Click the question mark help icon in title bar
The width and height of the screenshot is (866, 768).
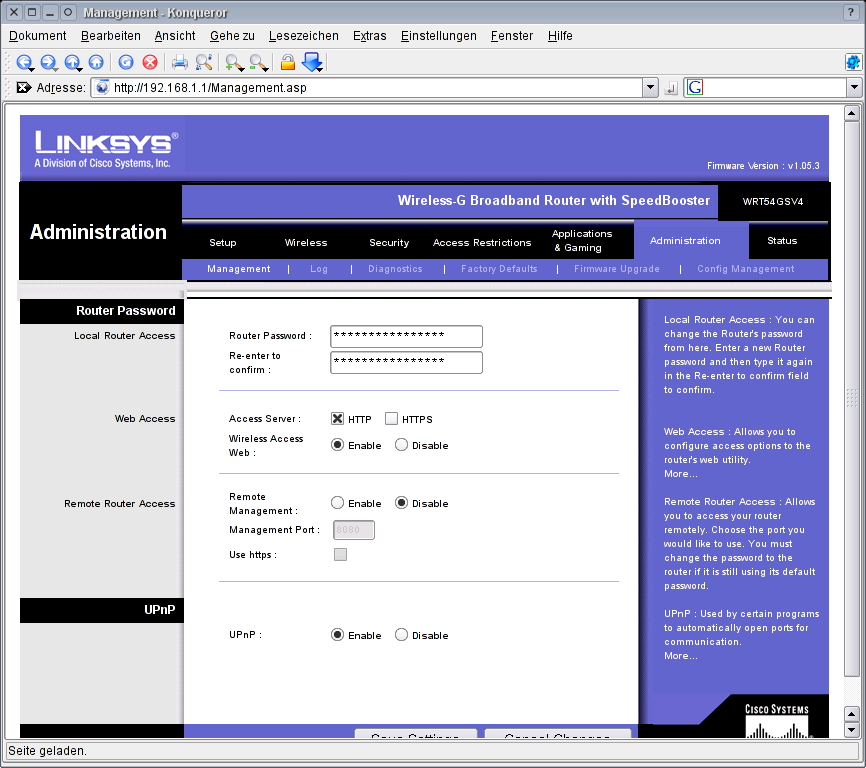pos(852,12)
